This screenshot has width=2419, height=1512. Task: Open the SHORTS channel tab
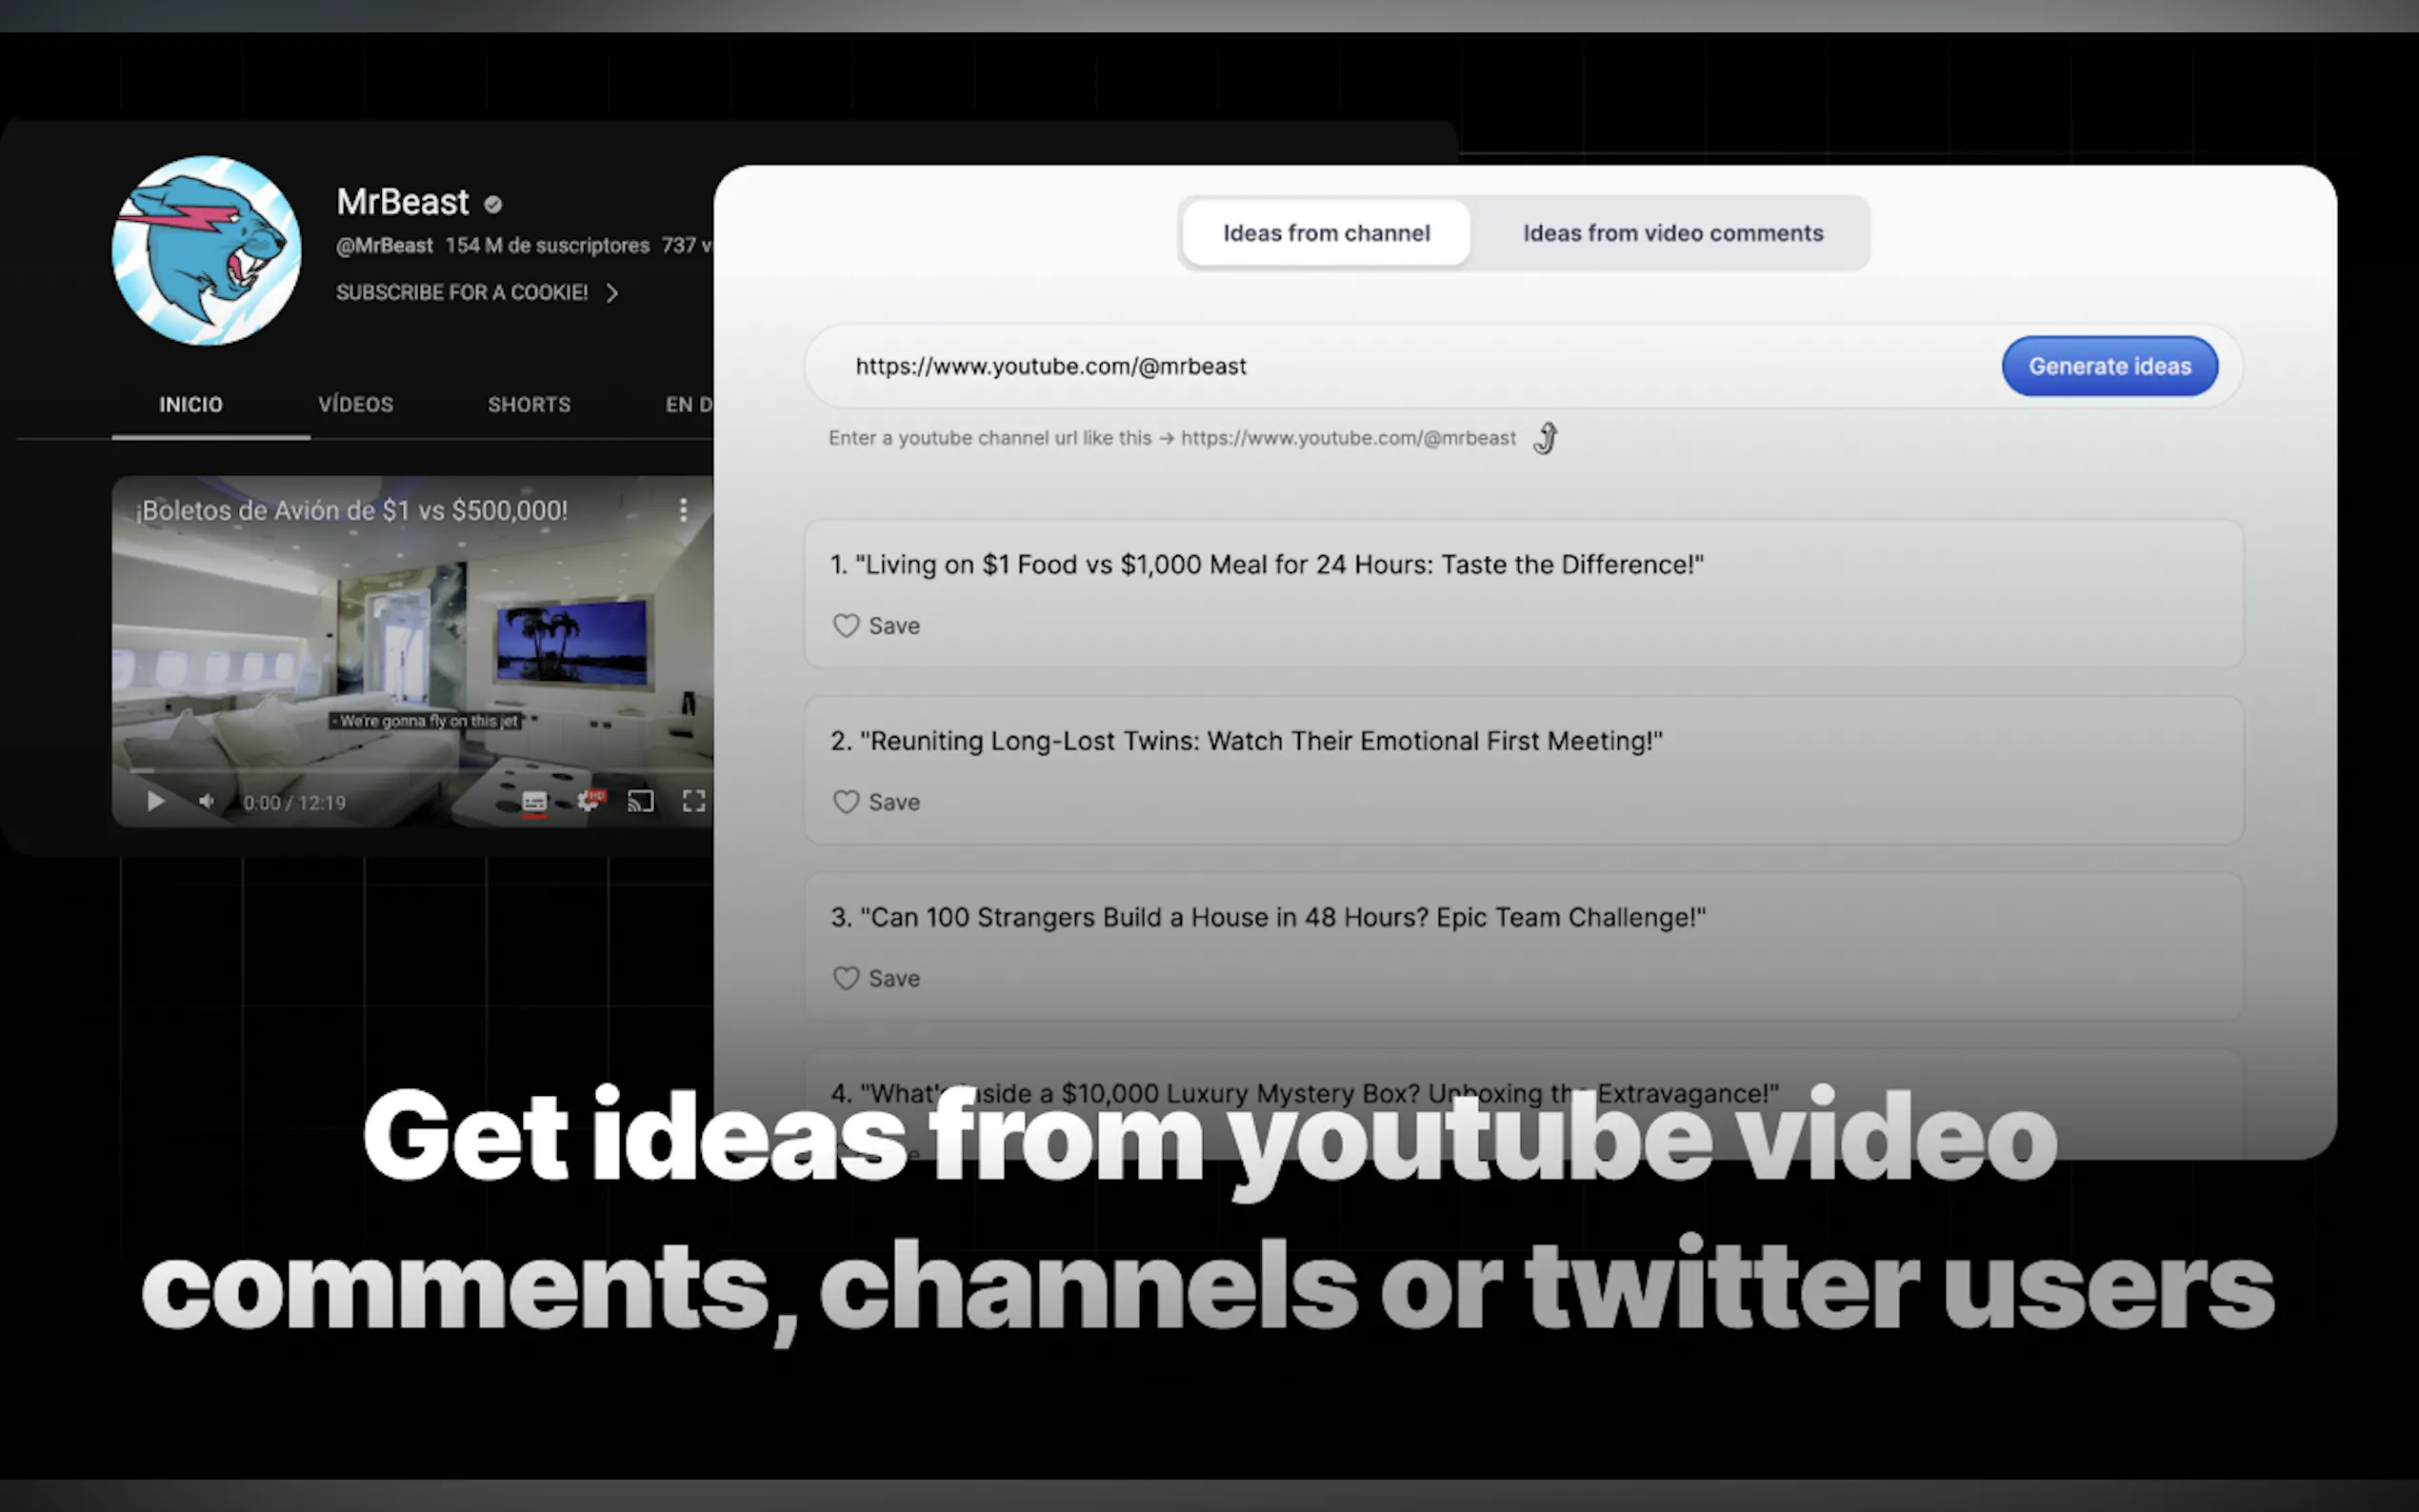pyautogui.click(x=529, y=405)
